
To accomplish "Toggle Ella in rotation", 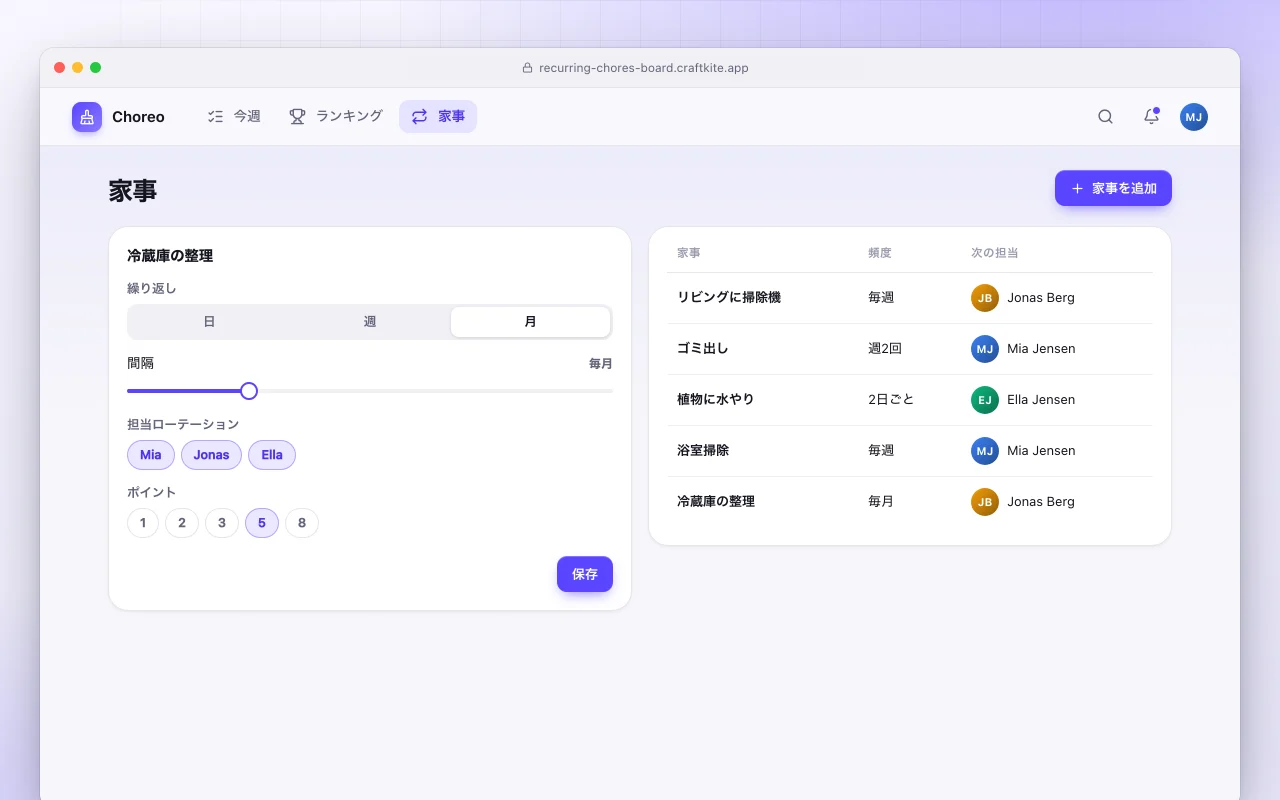I will (x=272, y=455).
